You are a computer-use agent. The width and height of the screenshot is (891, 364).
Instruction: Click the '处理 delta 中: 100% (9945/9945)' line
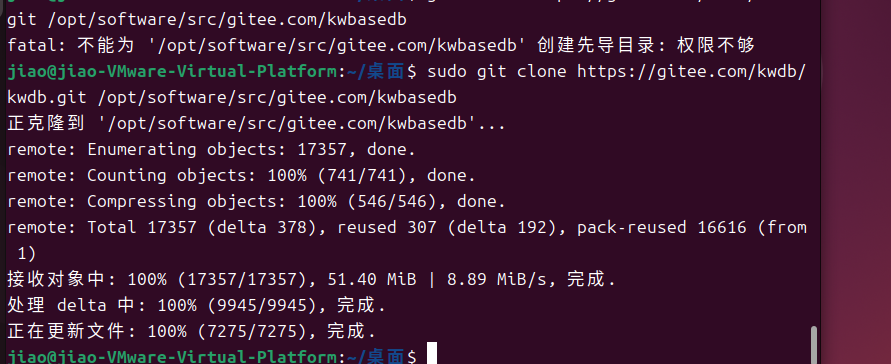coord(197,306)
